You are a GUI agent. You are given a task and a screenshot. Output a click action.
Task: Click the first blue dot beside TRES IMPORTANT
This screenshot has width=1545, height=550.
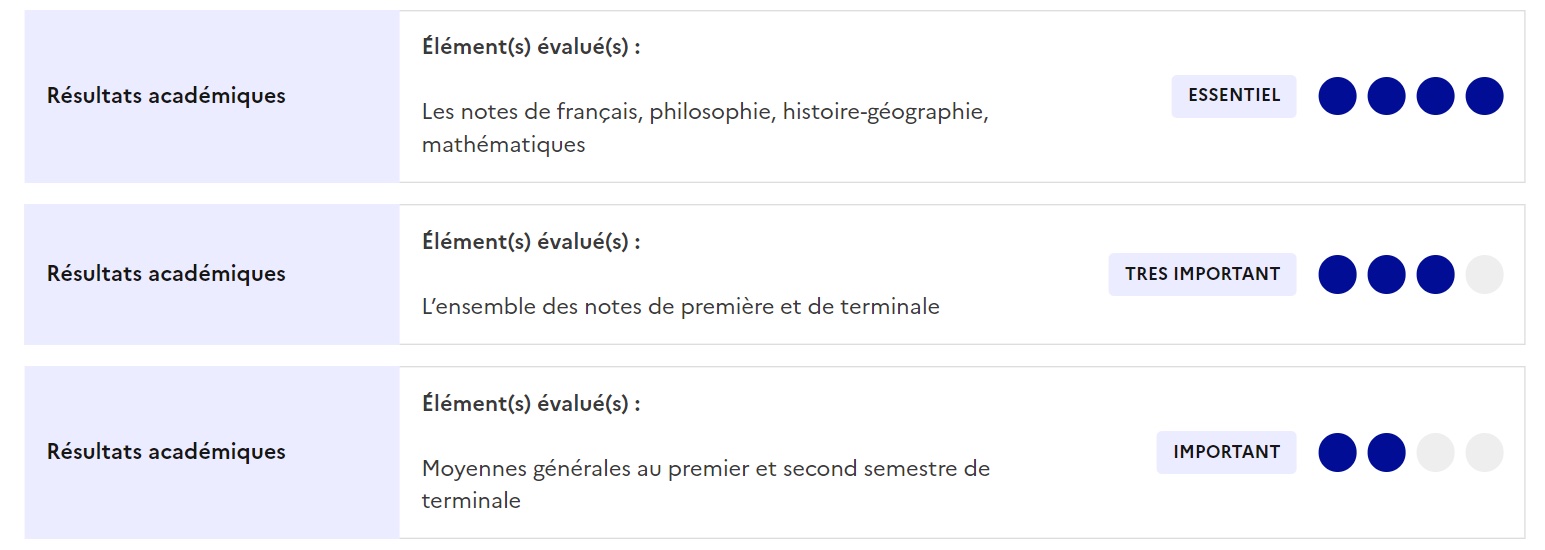point(1337,274)
